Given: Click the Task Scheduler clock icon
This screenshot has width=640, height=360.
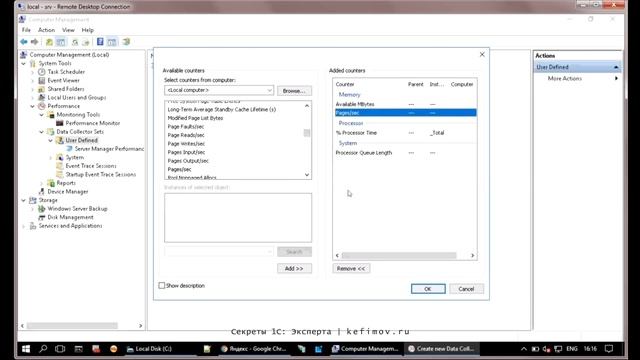Looking at the screenshot, I should click(42, 72).
